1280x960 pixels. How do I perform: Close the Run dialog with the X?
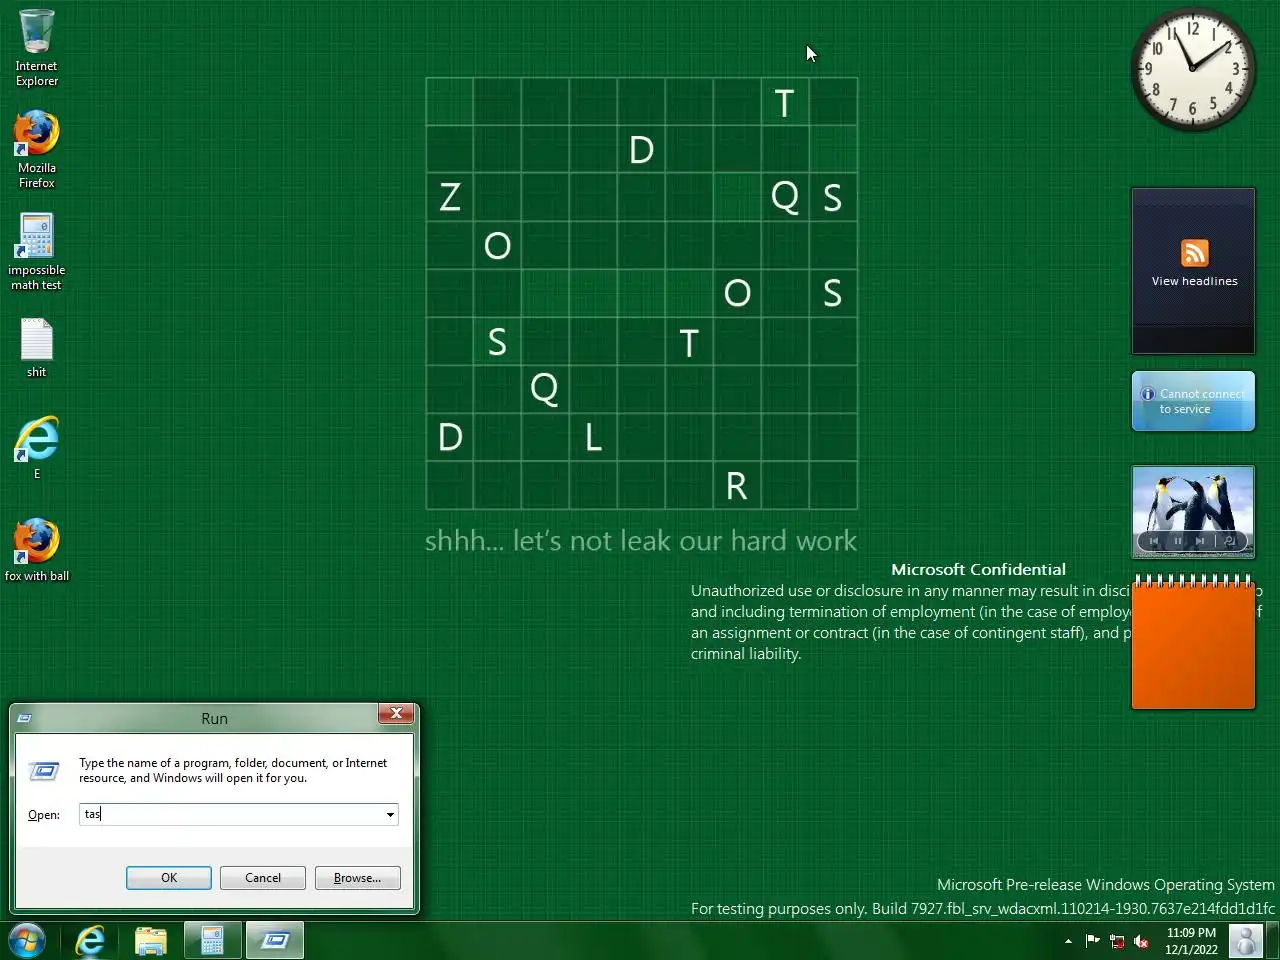(x=397, y=713)
